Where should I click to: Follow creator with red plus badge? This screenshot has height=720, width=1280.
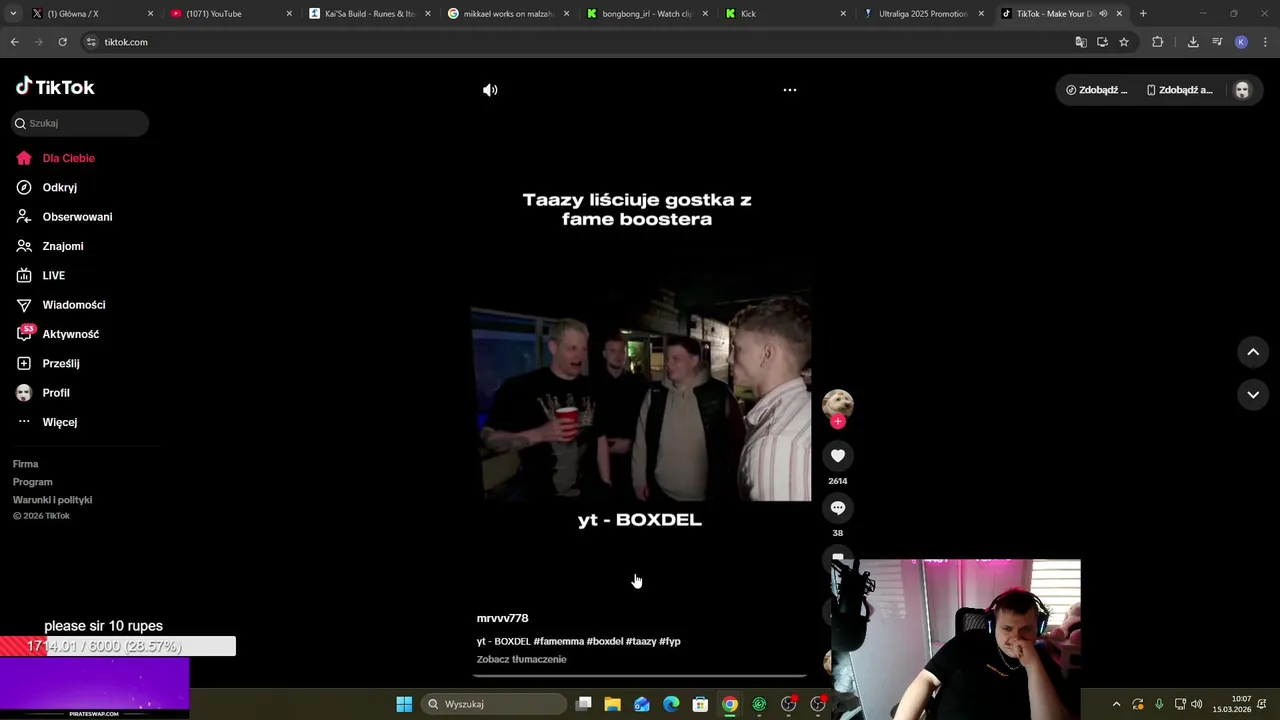[x=838, y=421]
